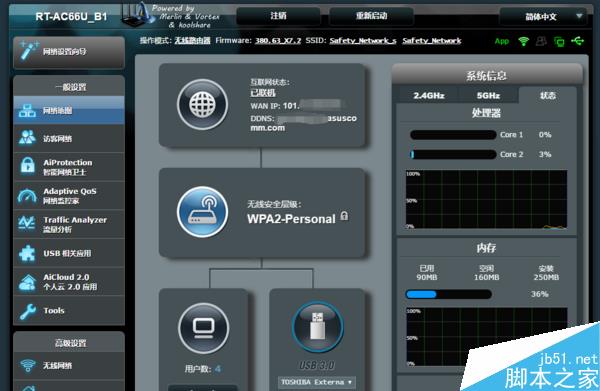Click the internet globe status icon
This screenshot has height=391, width=600.
(x=202, y=104)
